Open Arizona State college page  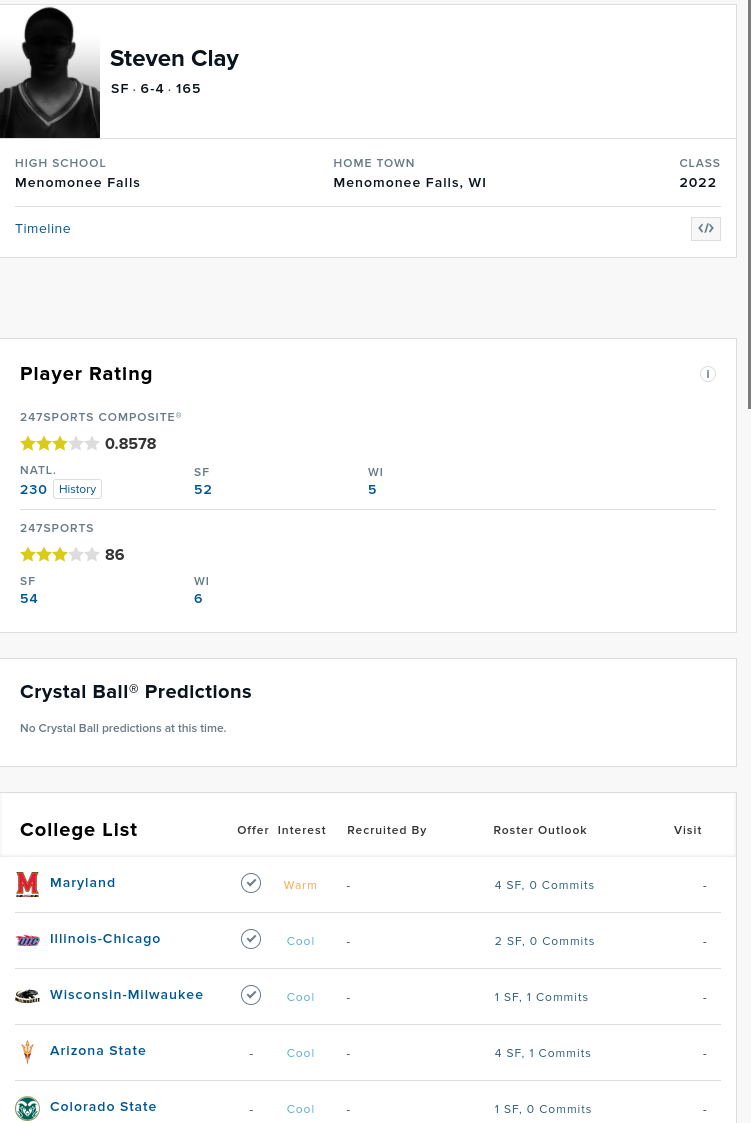tap(98, 1051)
